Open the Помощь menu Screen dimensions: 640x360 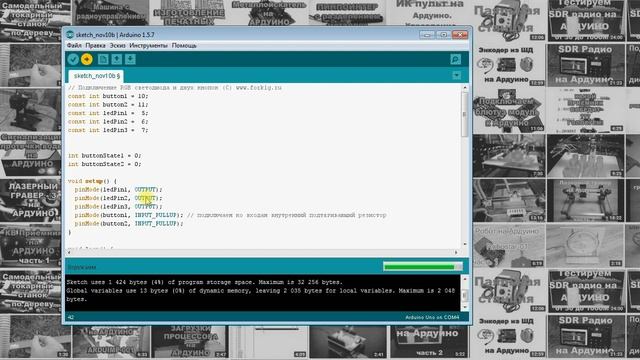click(184, 46)
